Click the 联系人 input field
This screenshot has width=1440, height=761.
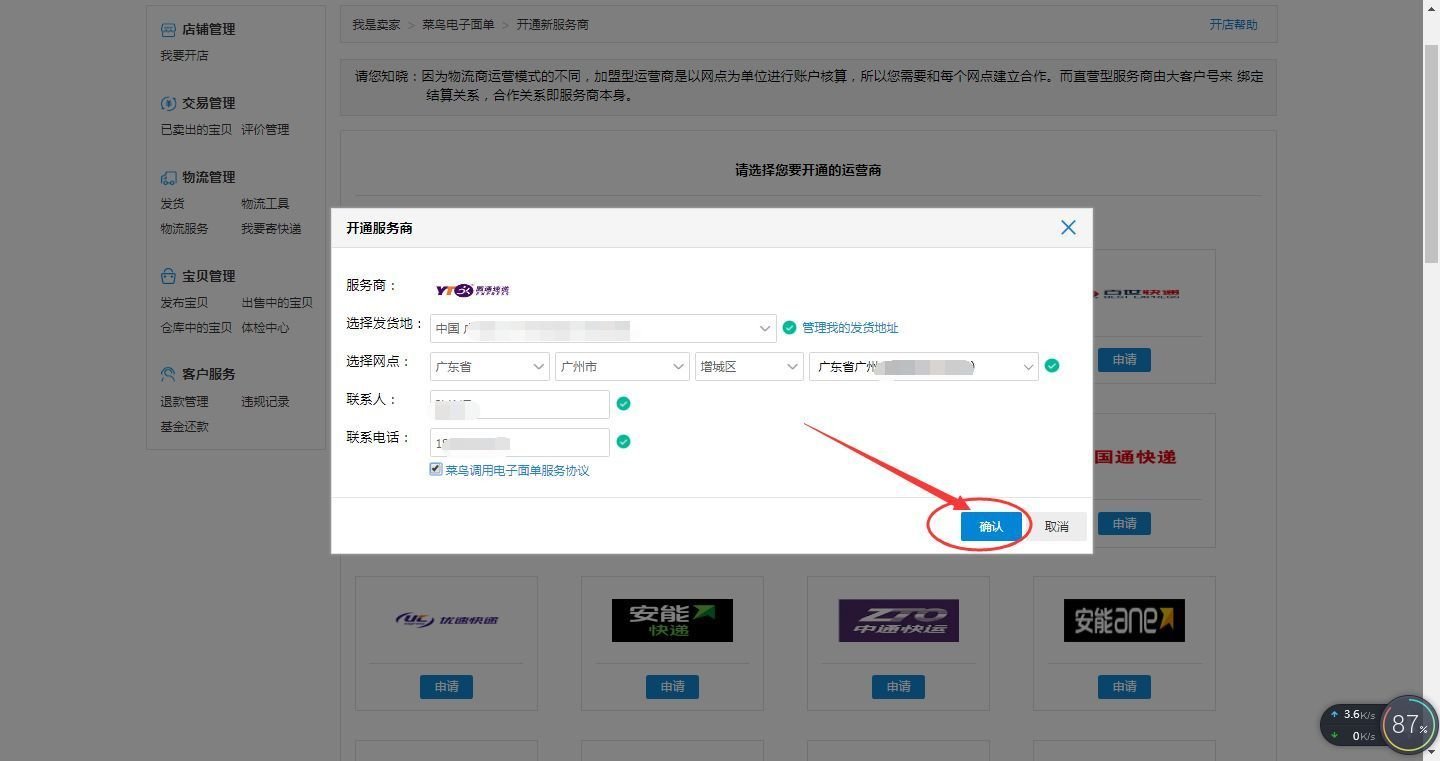point(520,404)
